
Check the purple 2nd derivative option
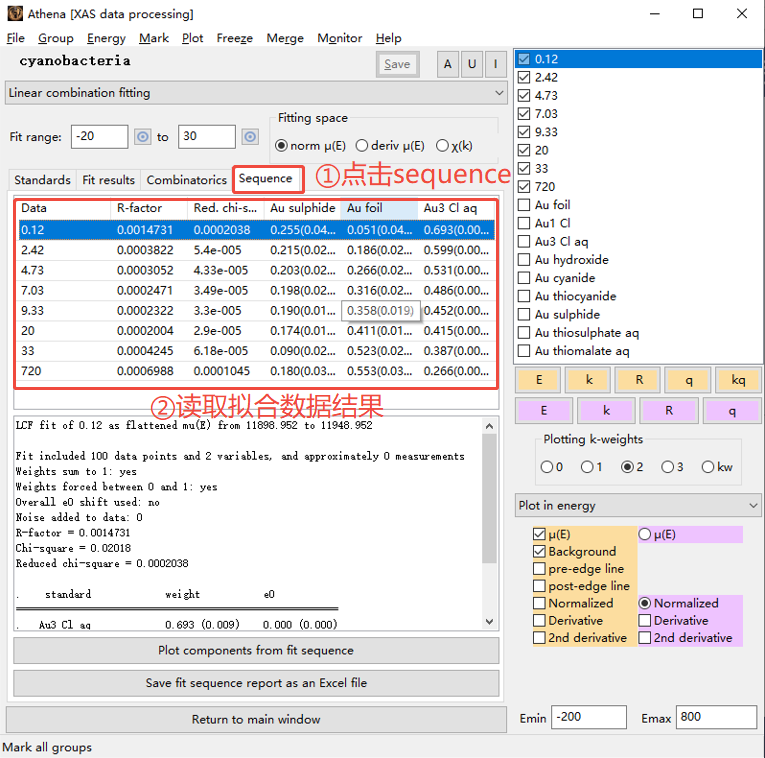(644, 638)
